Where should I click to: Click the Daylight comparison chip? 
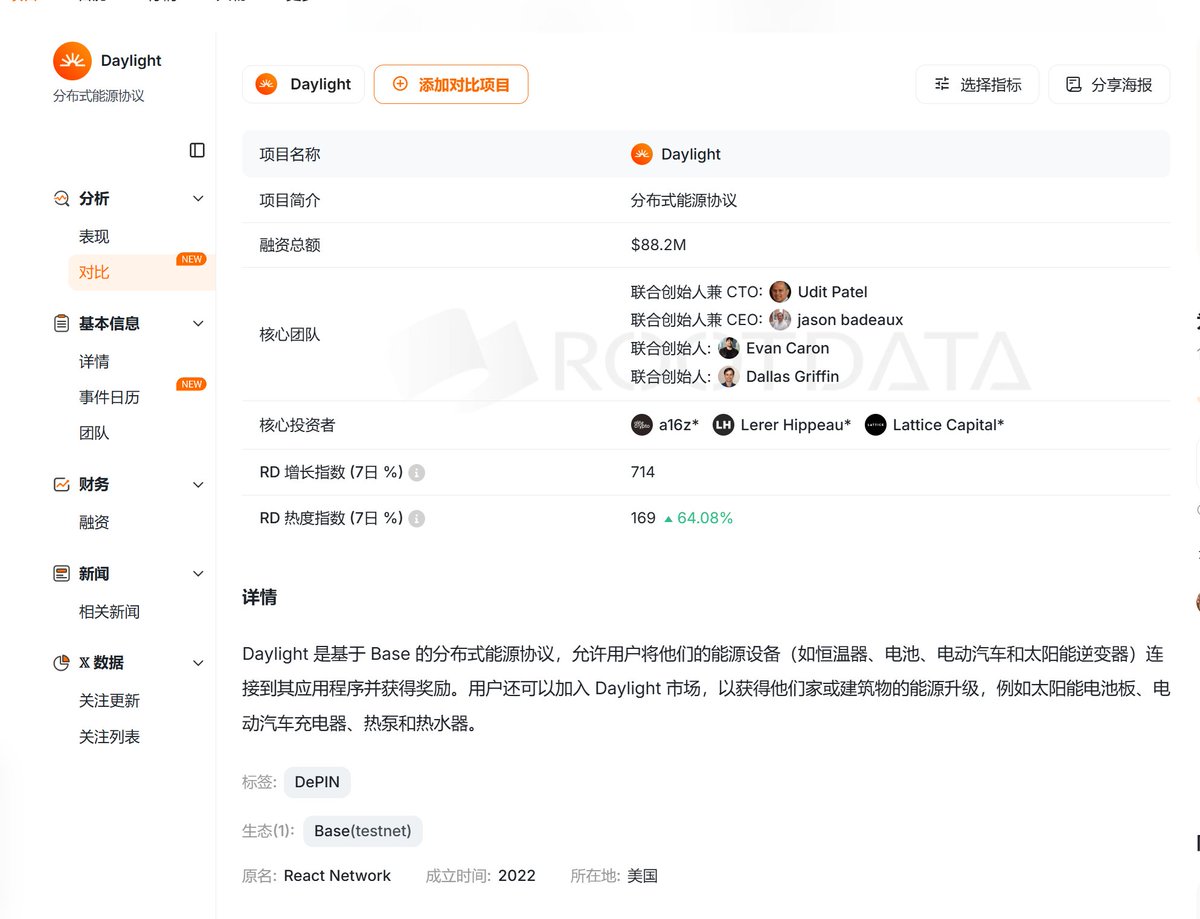(x=303, y=84)
